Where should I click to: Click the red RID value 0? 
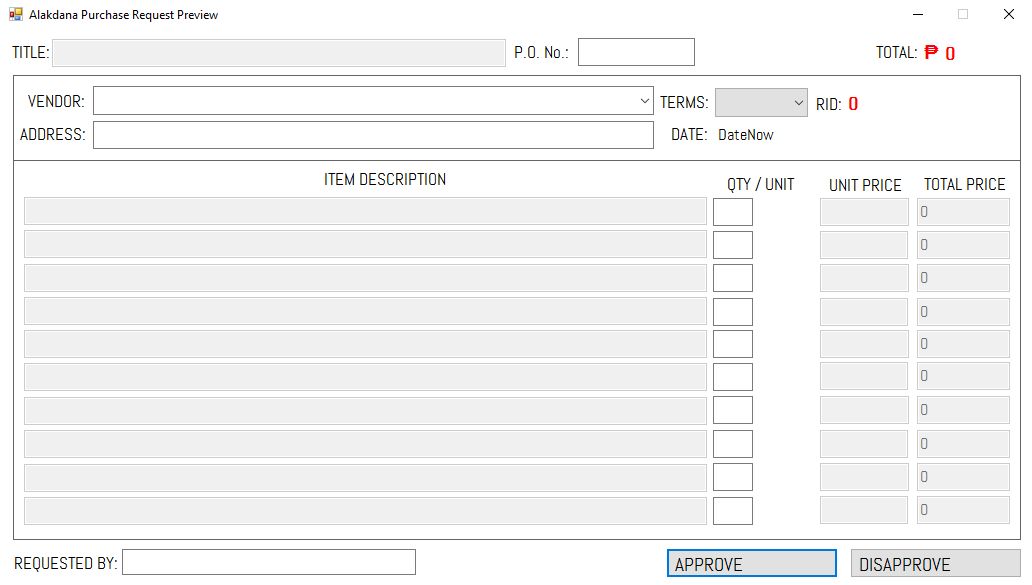click(x=853, y=104)
